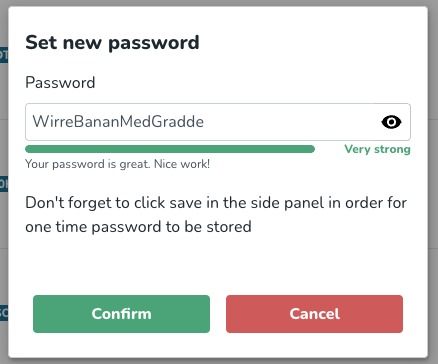Image resolution: width=438 pixels, height=364 pixels.
Task: Toggle password visibility with the eye icon
Action: (x=391, y=122)
